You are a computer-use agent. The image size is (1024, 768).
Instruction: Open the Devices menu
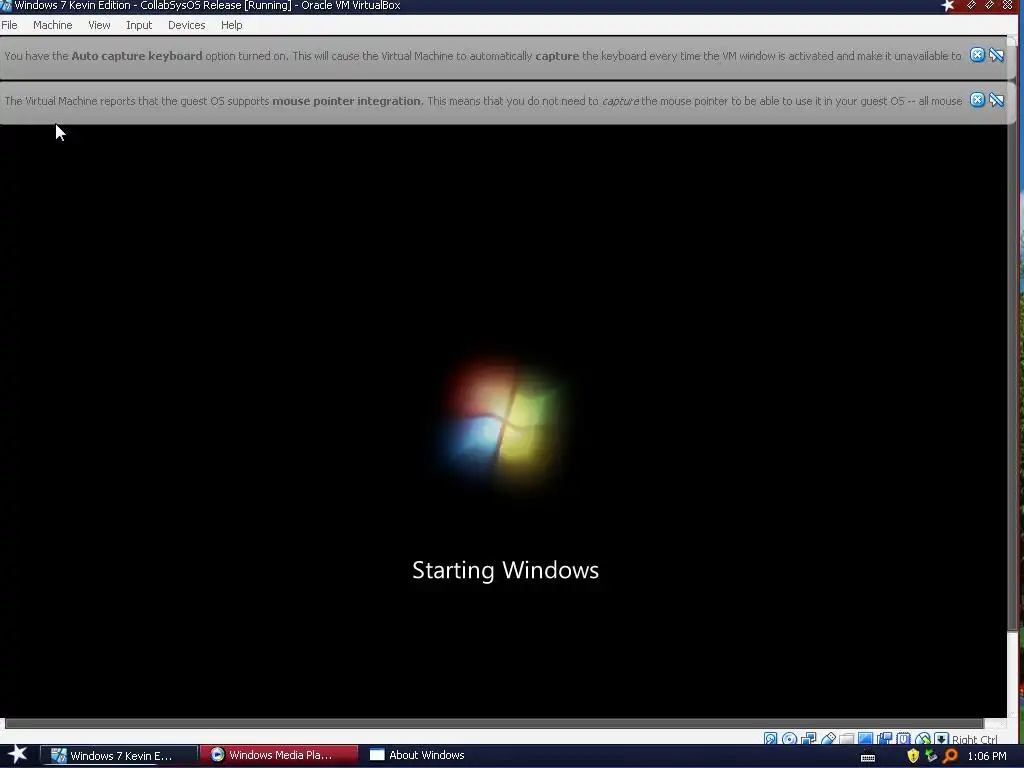pyautogui.click(x=186, y=25)
